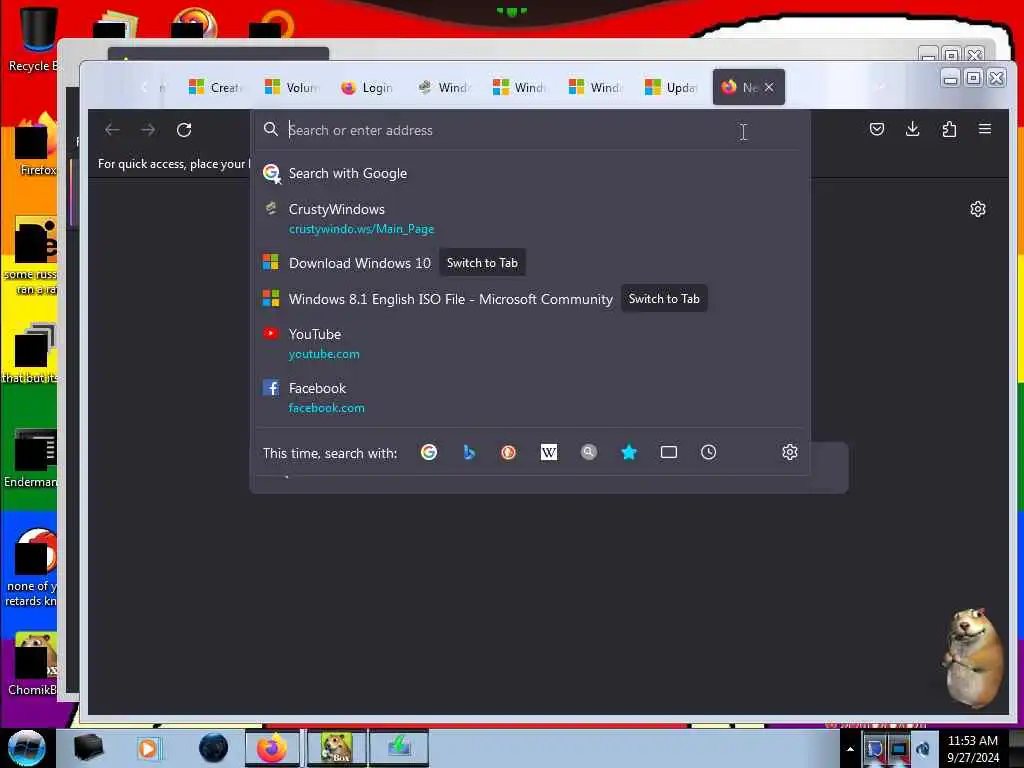The height and width of the screenshot is (768, 1024).
Task: Open the facebook.com link
Action: [x=327, y=408]
